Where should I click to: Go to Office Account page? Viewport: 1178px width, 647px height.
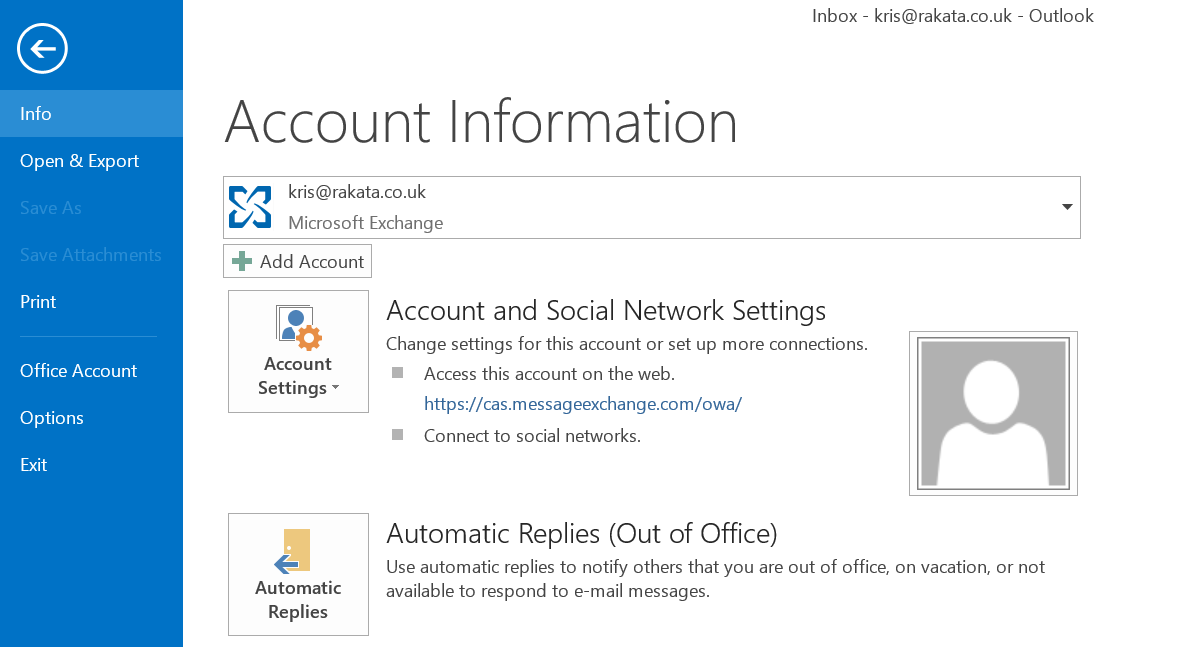[x=91, y=370]
